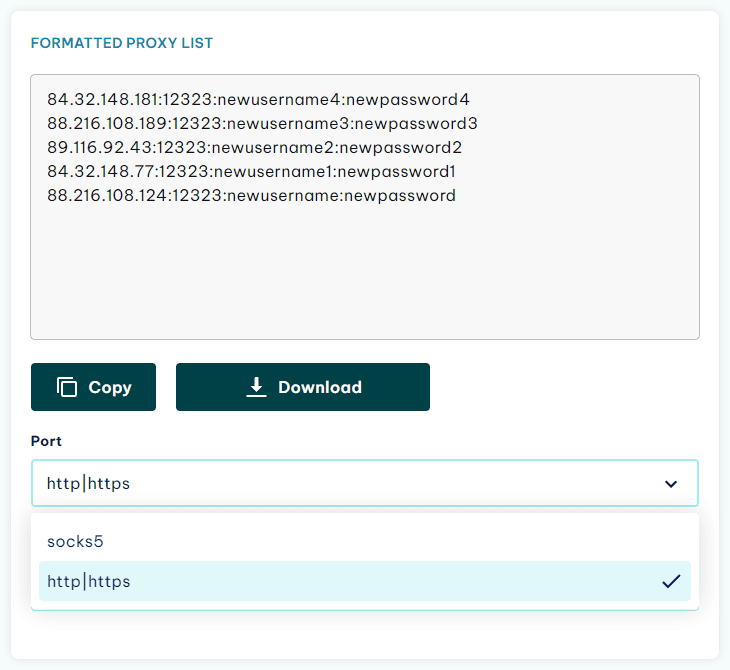The image size is (730, 670).
Task: Click the FORMATTED PROXY LIST heading
Action: tap(122, 43)
